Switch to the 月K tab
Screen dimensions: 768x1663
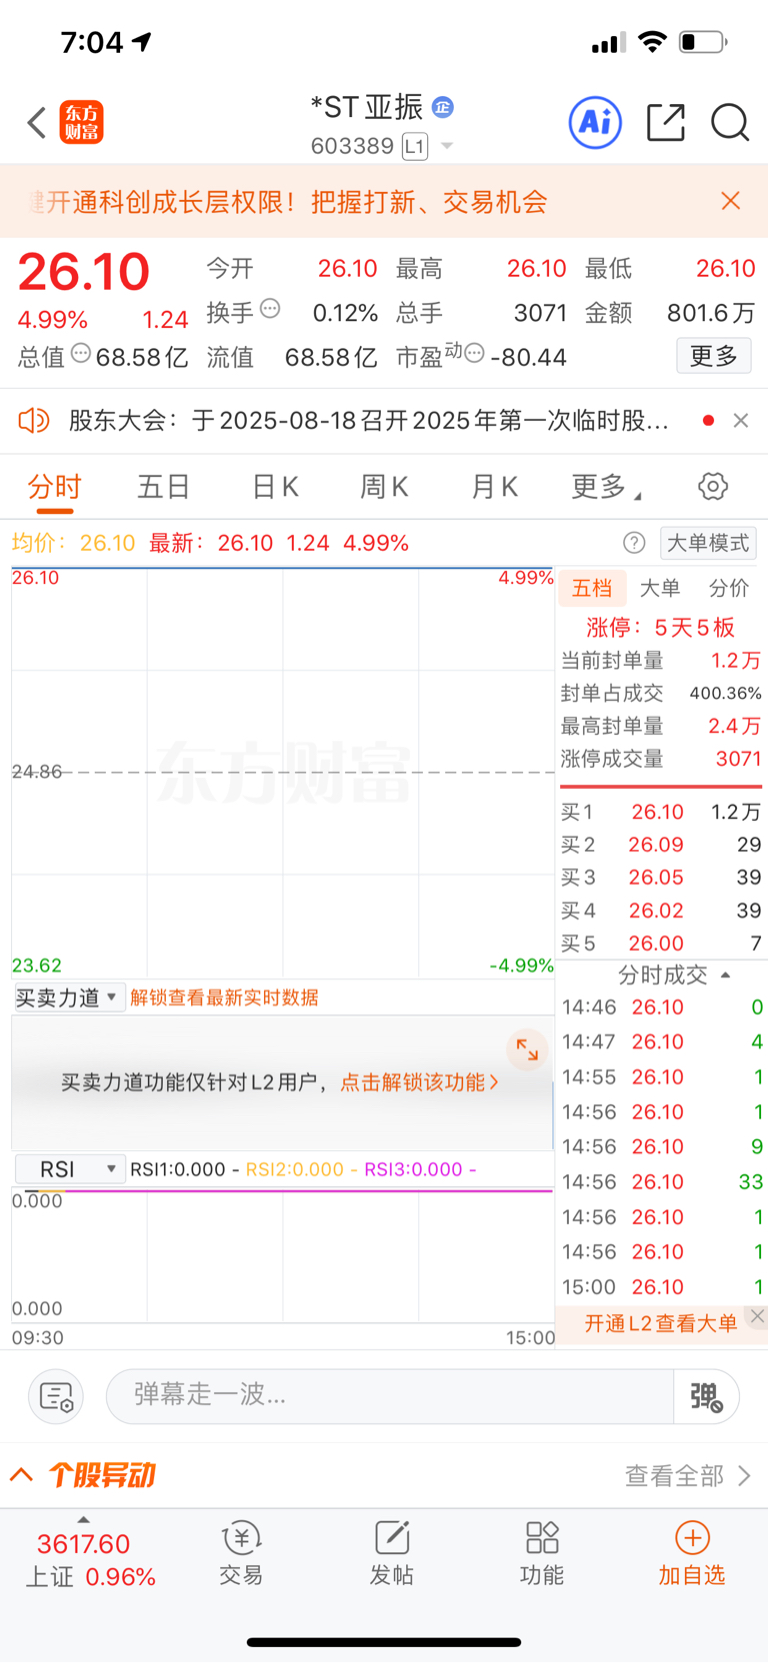coord(494,487)
